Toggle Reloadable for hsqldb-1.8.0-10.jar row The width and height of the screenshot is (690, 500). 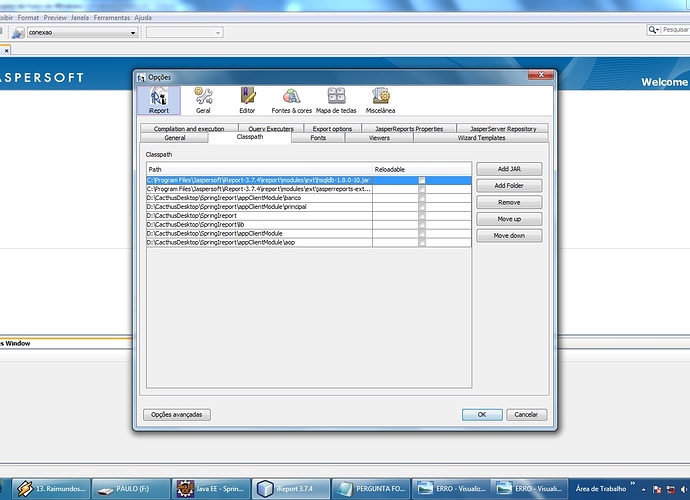(422, 180)
